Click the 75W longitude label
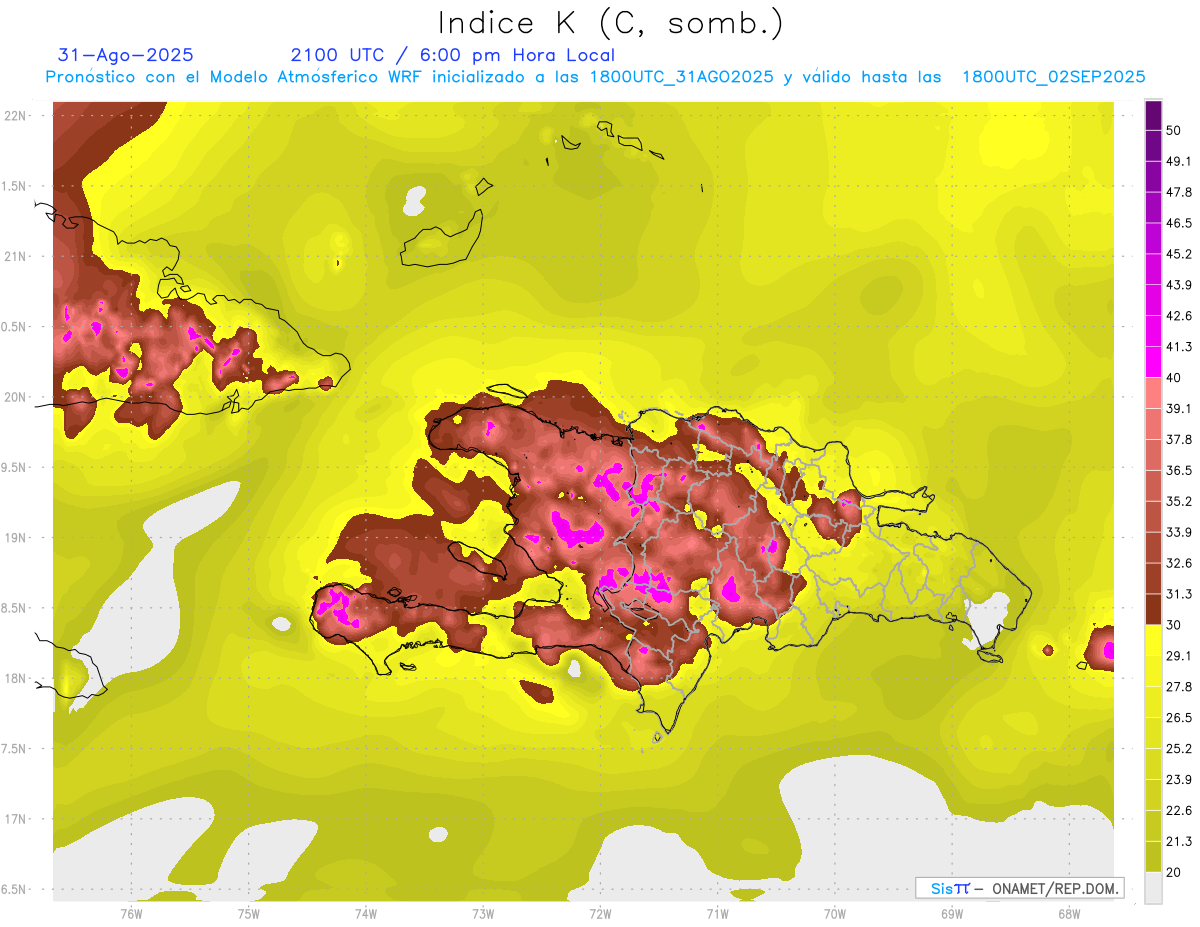Viewport: 1200px width, 927px height. tap(248, 914)
